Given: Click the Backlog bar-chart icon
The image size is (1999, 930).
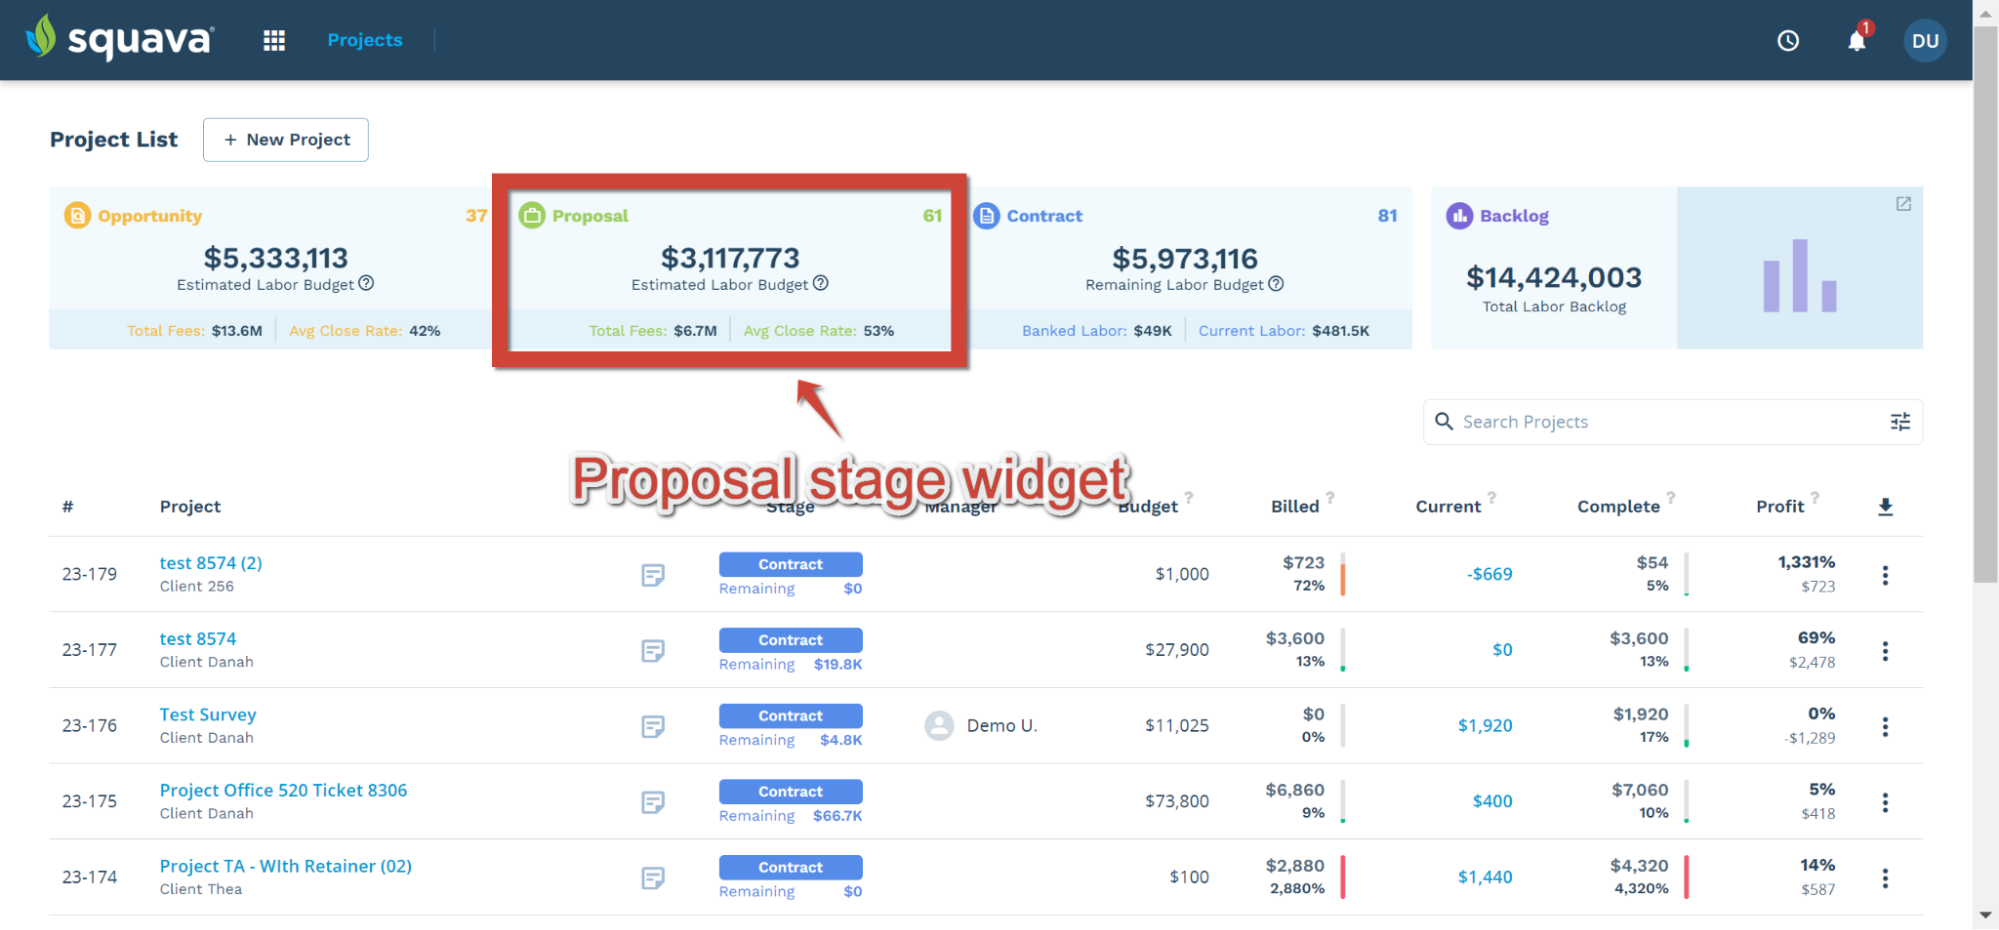Looking at the screenshot, I should click(x=1459, y=215).
